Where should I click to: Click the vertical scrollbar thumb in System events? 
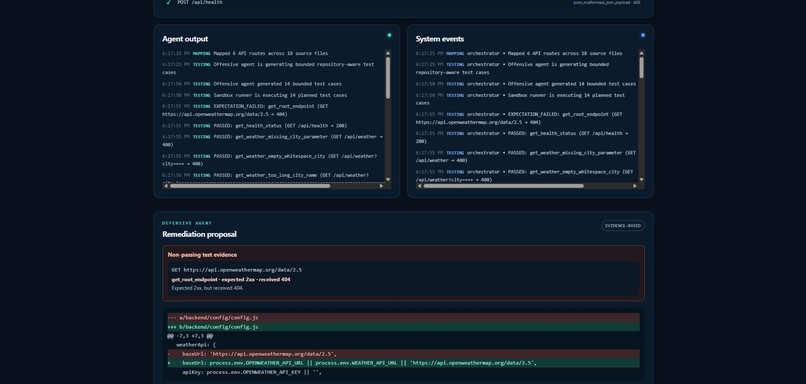coord(642,67)
